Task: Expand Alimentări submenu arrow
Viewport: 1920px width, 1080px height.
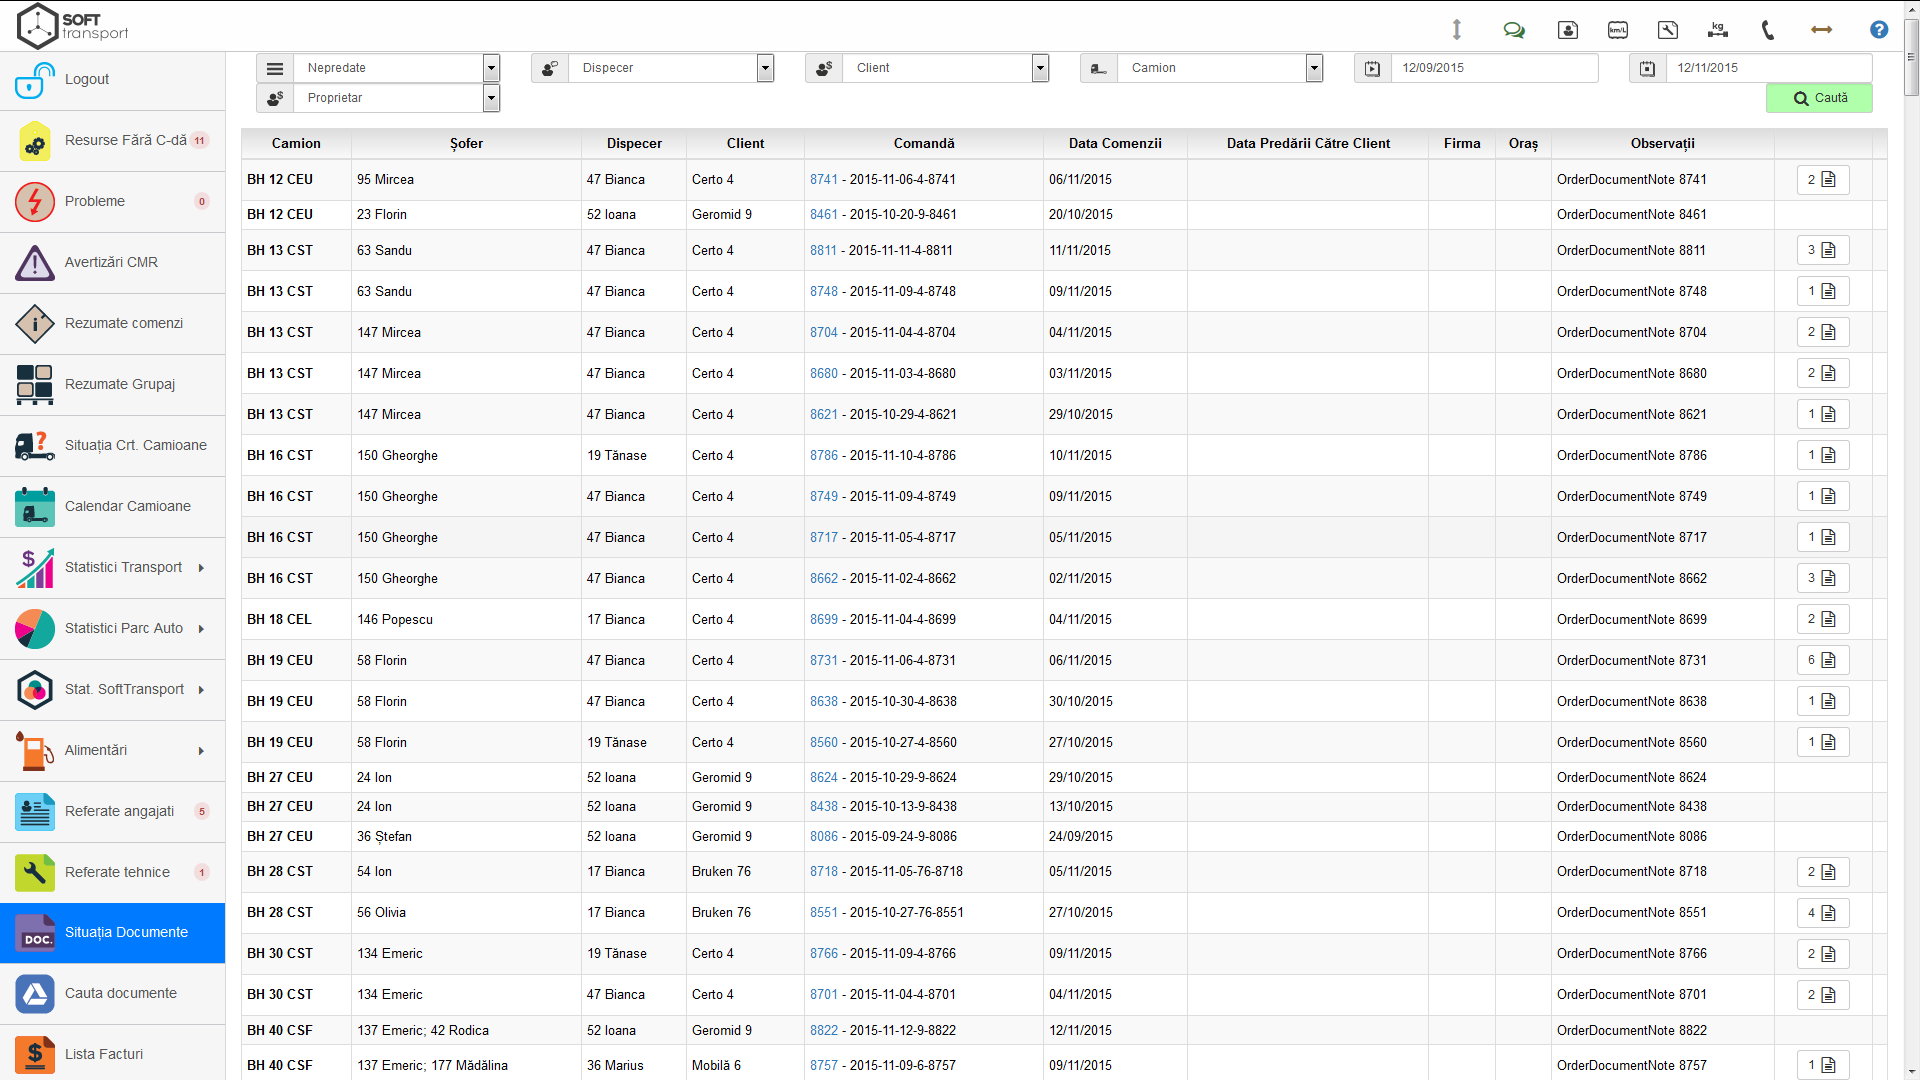Action: coord(201,751)
